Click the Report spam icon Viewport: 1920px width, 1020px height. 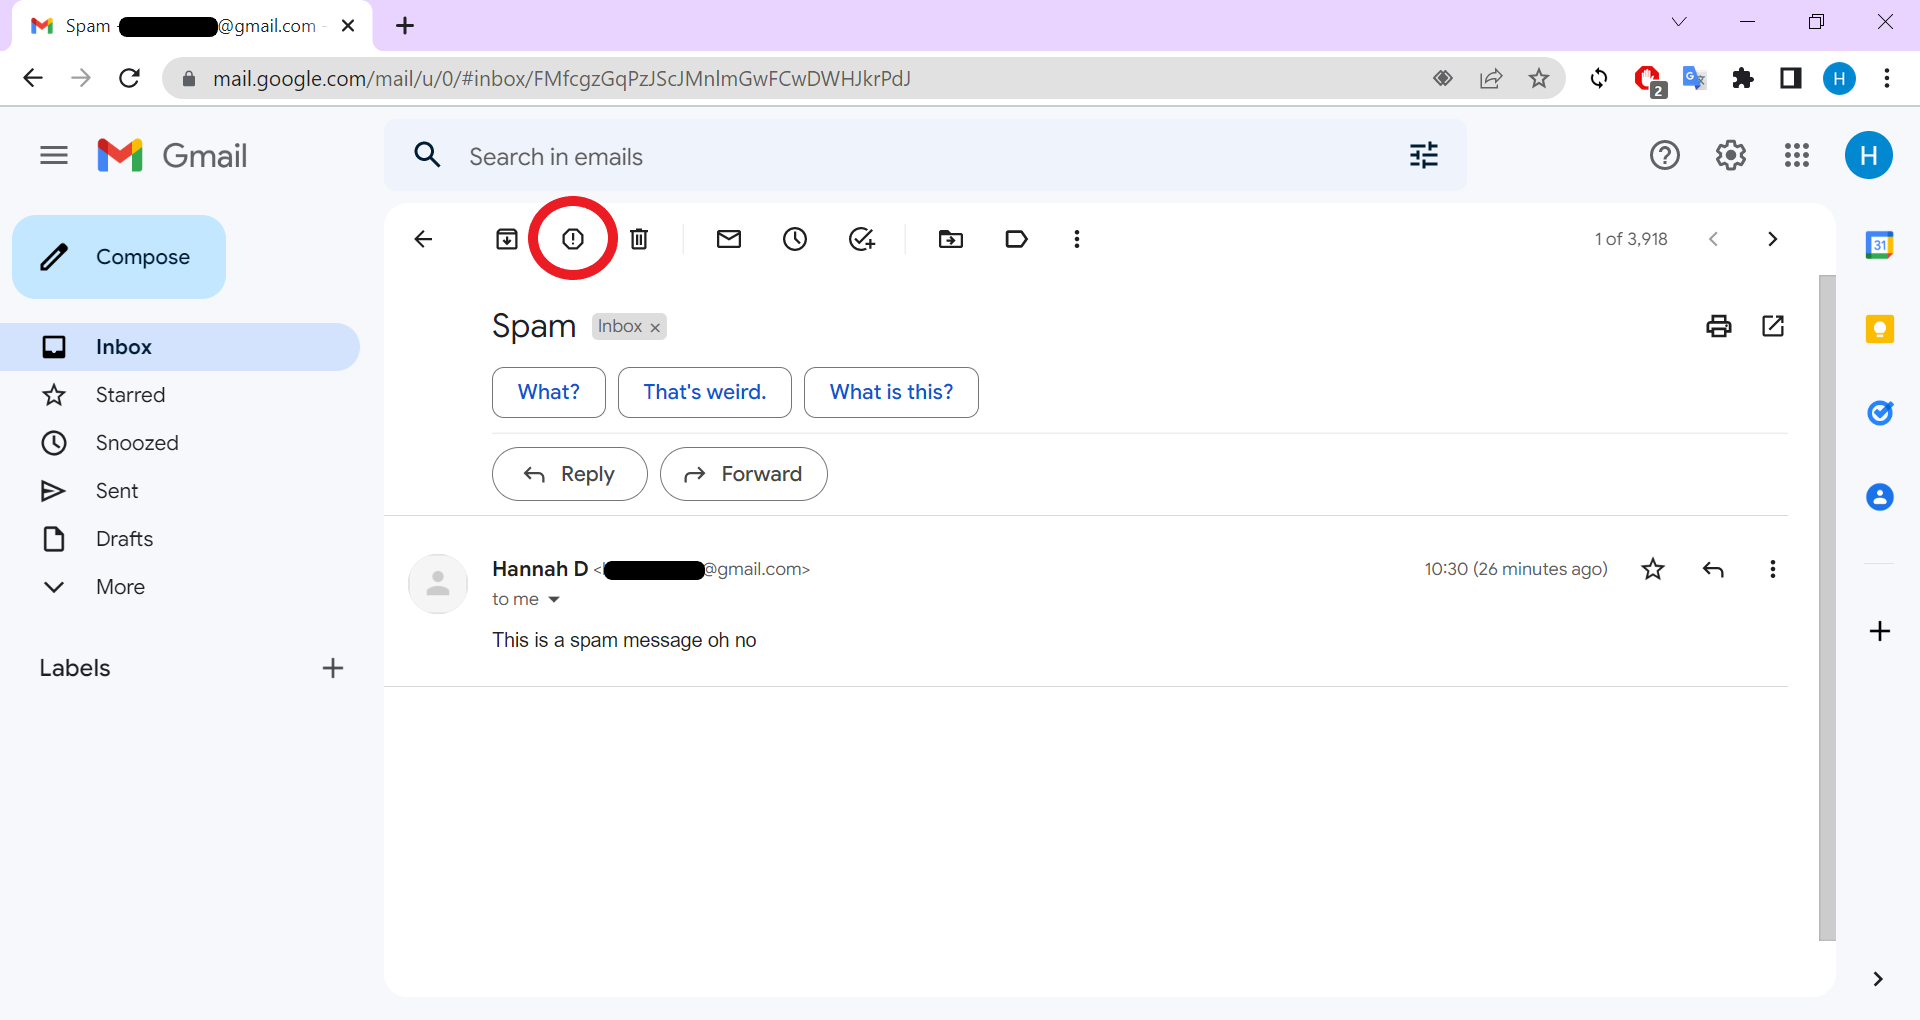[573, 239]
